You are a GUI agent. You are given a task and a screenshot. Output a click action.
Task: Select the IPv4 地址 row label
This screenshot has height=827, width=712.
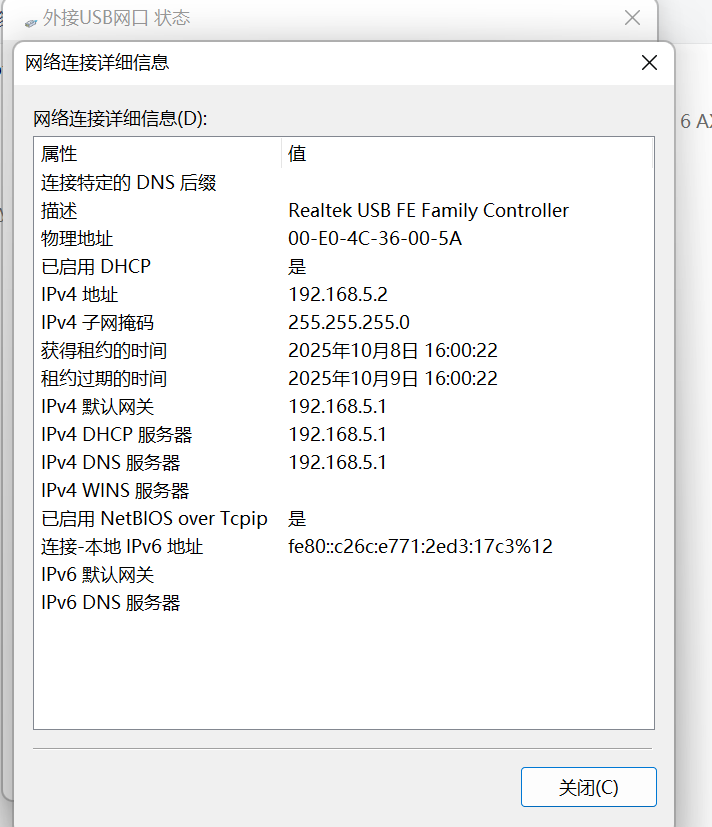click(x=80, y=294)
